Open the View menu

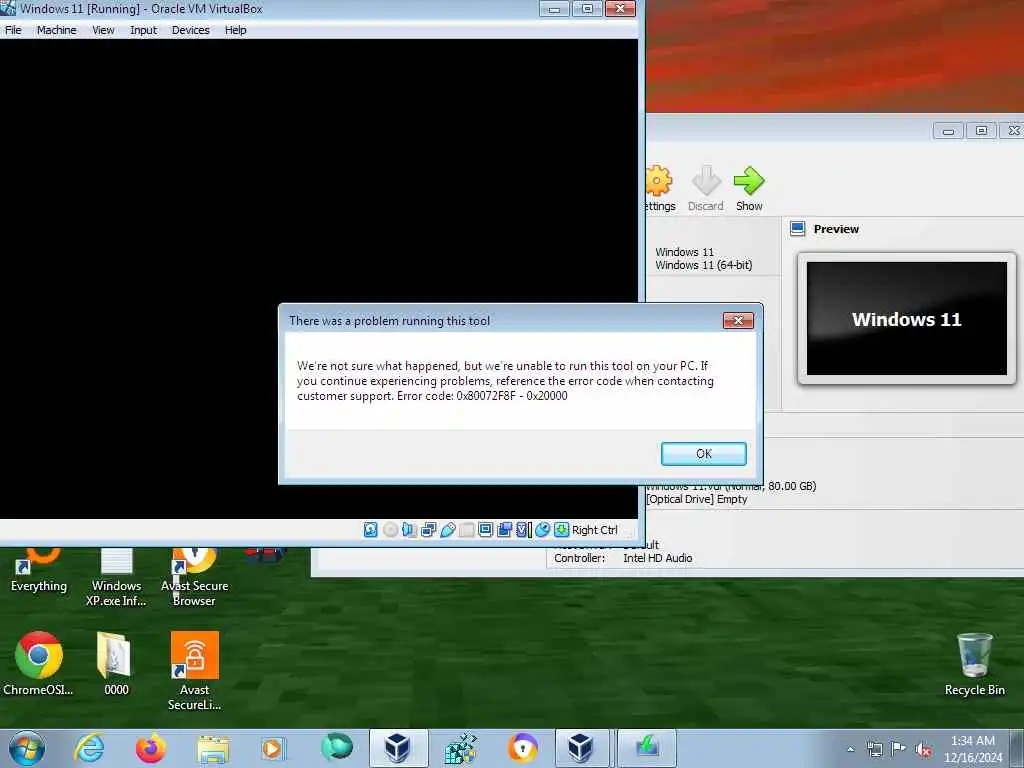point(103,30)
